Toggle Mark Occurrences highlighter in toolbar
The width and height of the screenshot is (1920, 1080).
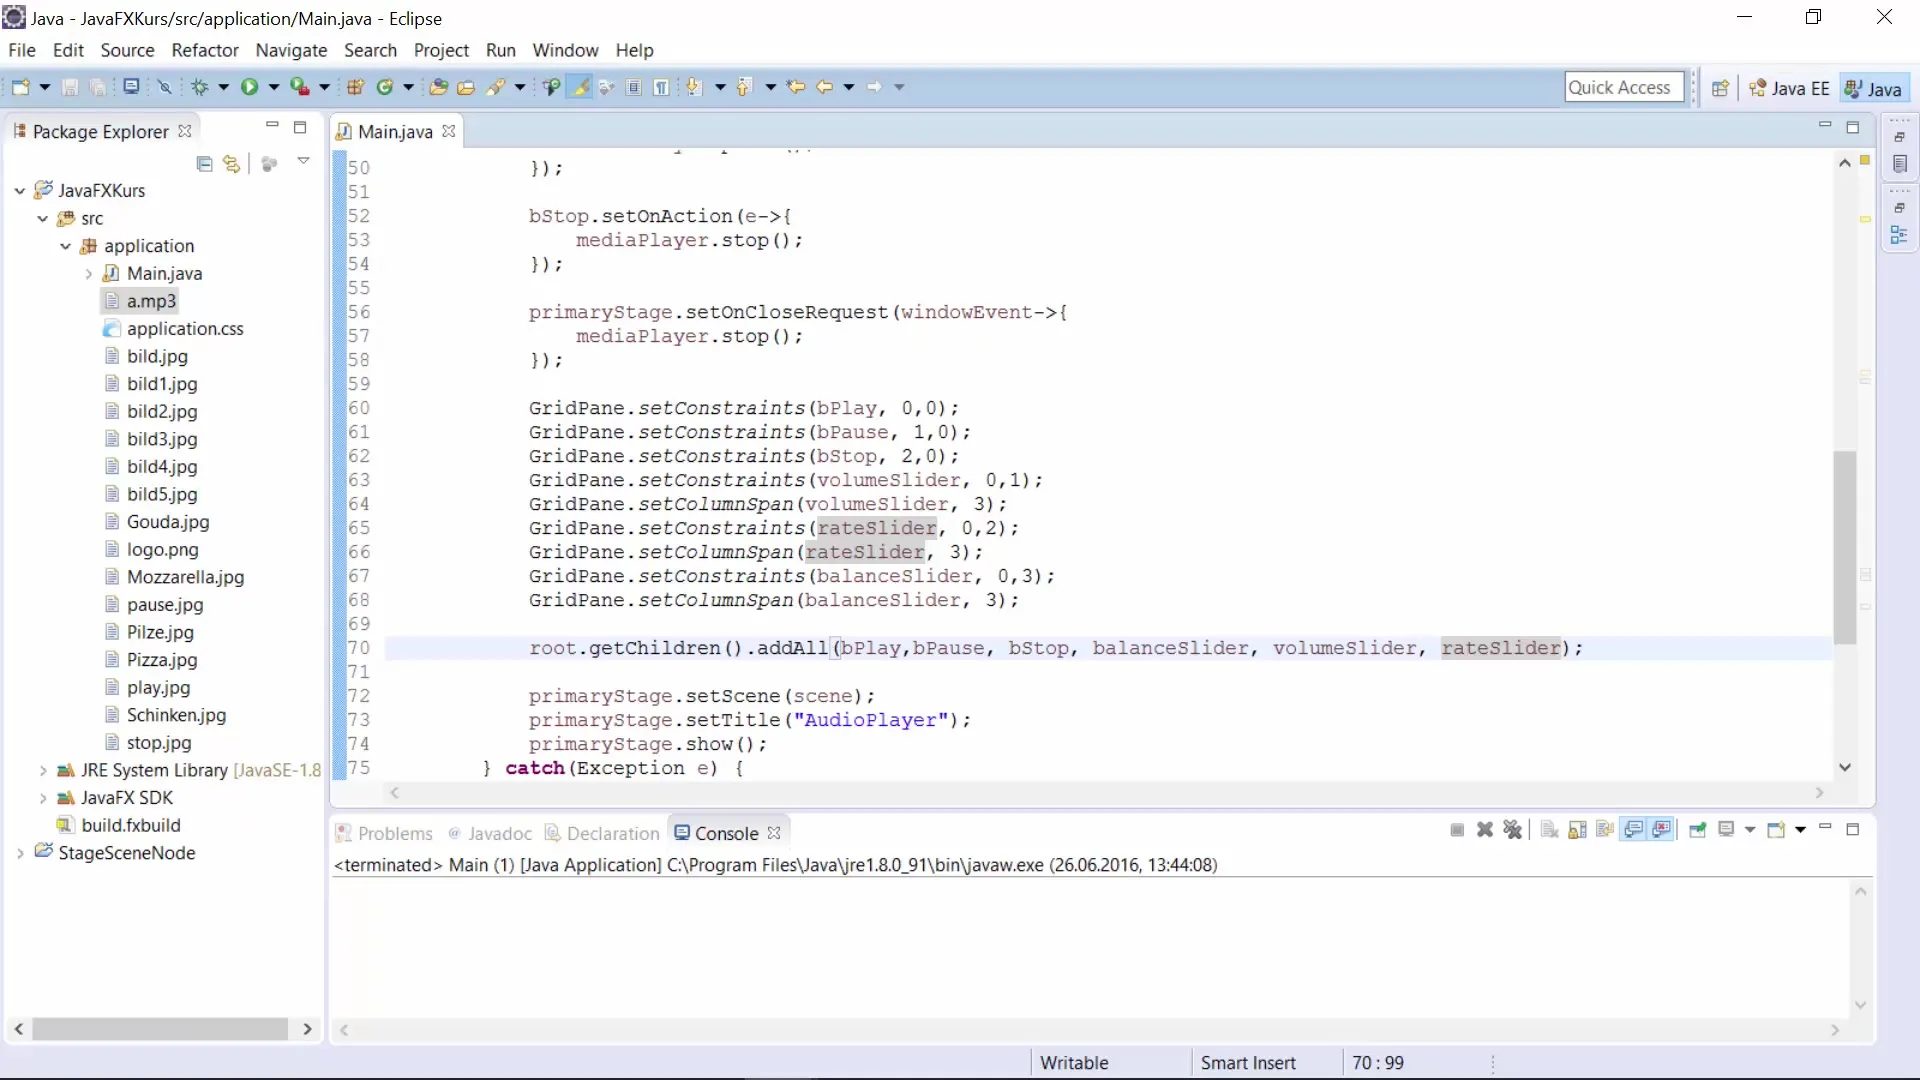tap(579, 87)
